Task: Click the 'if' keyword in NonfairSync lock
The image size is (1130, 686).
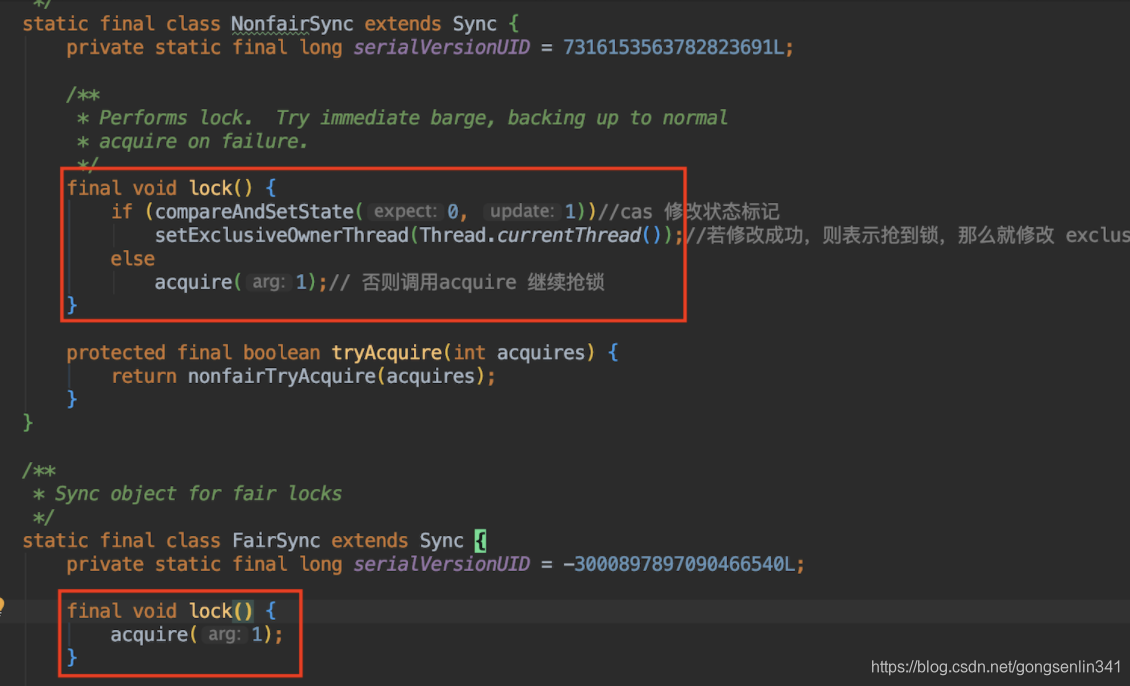Action: coord(122,212)
